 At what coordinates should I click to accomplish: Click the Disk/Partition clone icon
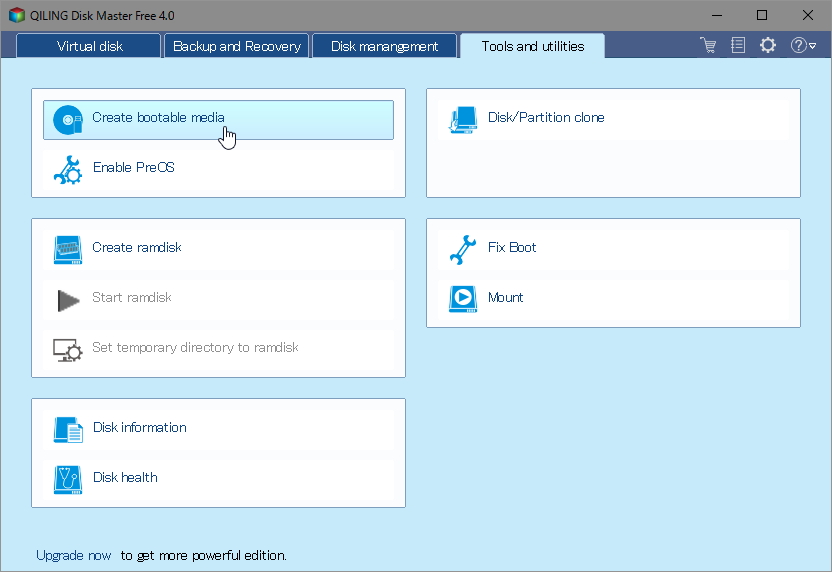click(463, 120)
